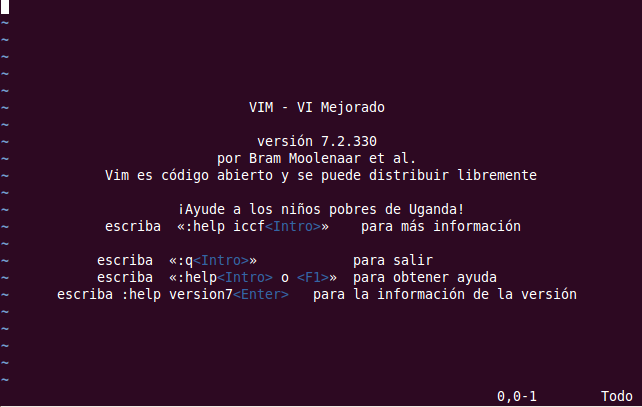Image resolution: width=642 pixels, height=407 pixels.
Task: Click the 'VIM - VI Mejorado' title text
Action: point(317,107)
